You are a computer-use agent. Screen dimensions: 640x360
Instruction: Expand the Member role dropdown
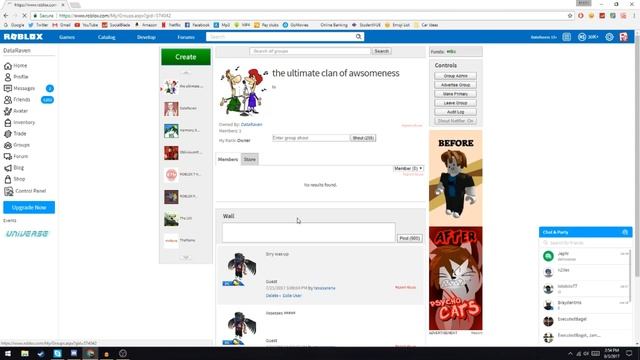[x=408, y=169]
